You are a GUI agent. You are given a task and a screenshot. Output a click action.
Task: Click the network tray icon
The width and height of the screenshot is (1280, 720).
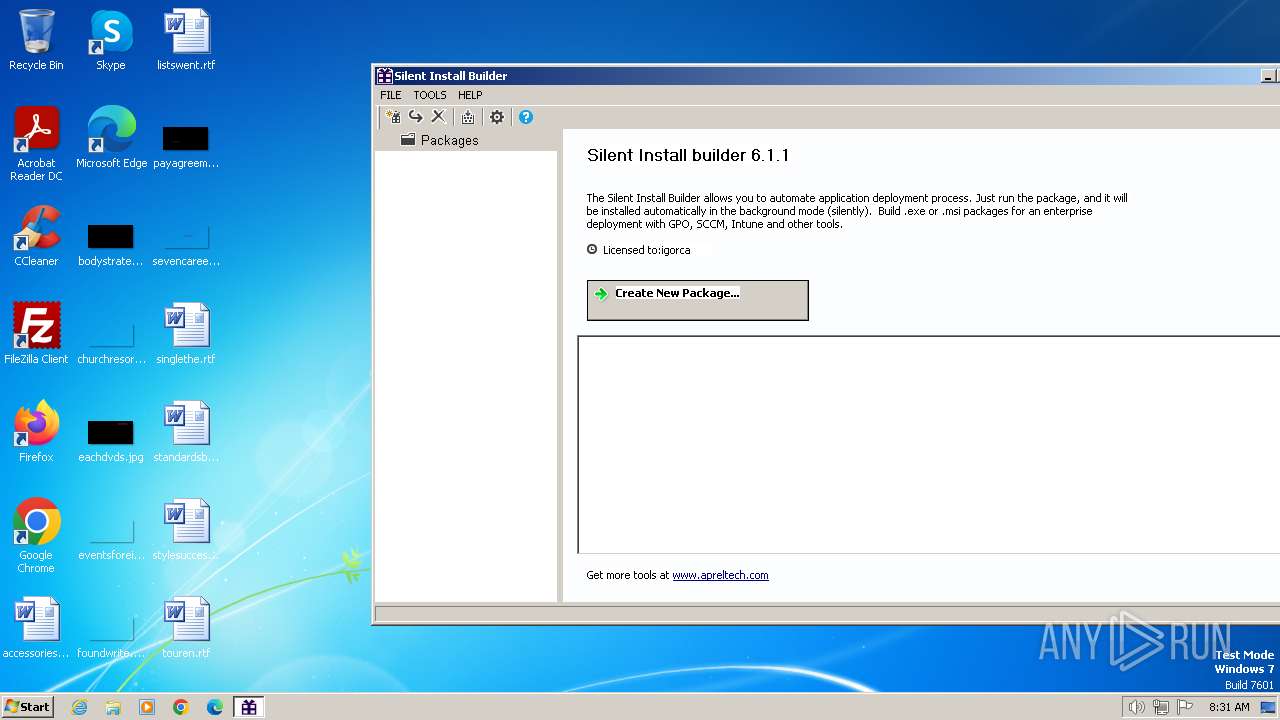1161,707
